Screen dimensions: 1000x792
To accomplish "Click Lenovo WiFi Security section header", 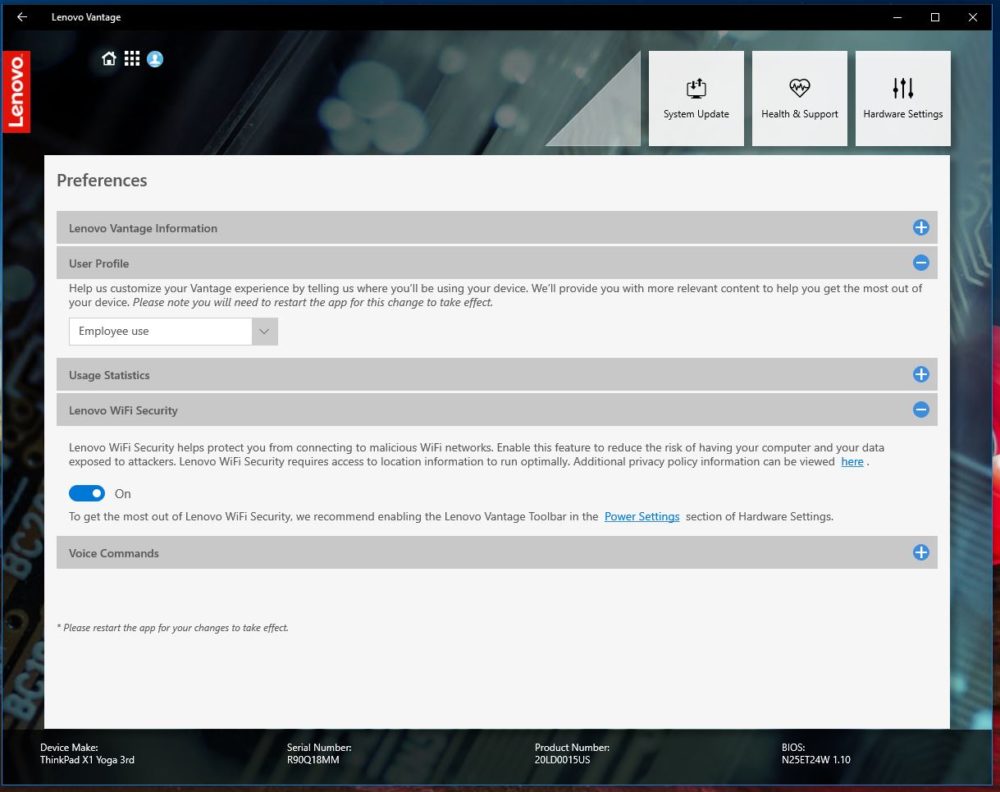I will coord(497,410).
